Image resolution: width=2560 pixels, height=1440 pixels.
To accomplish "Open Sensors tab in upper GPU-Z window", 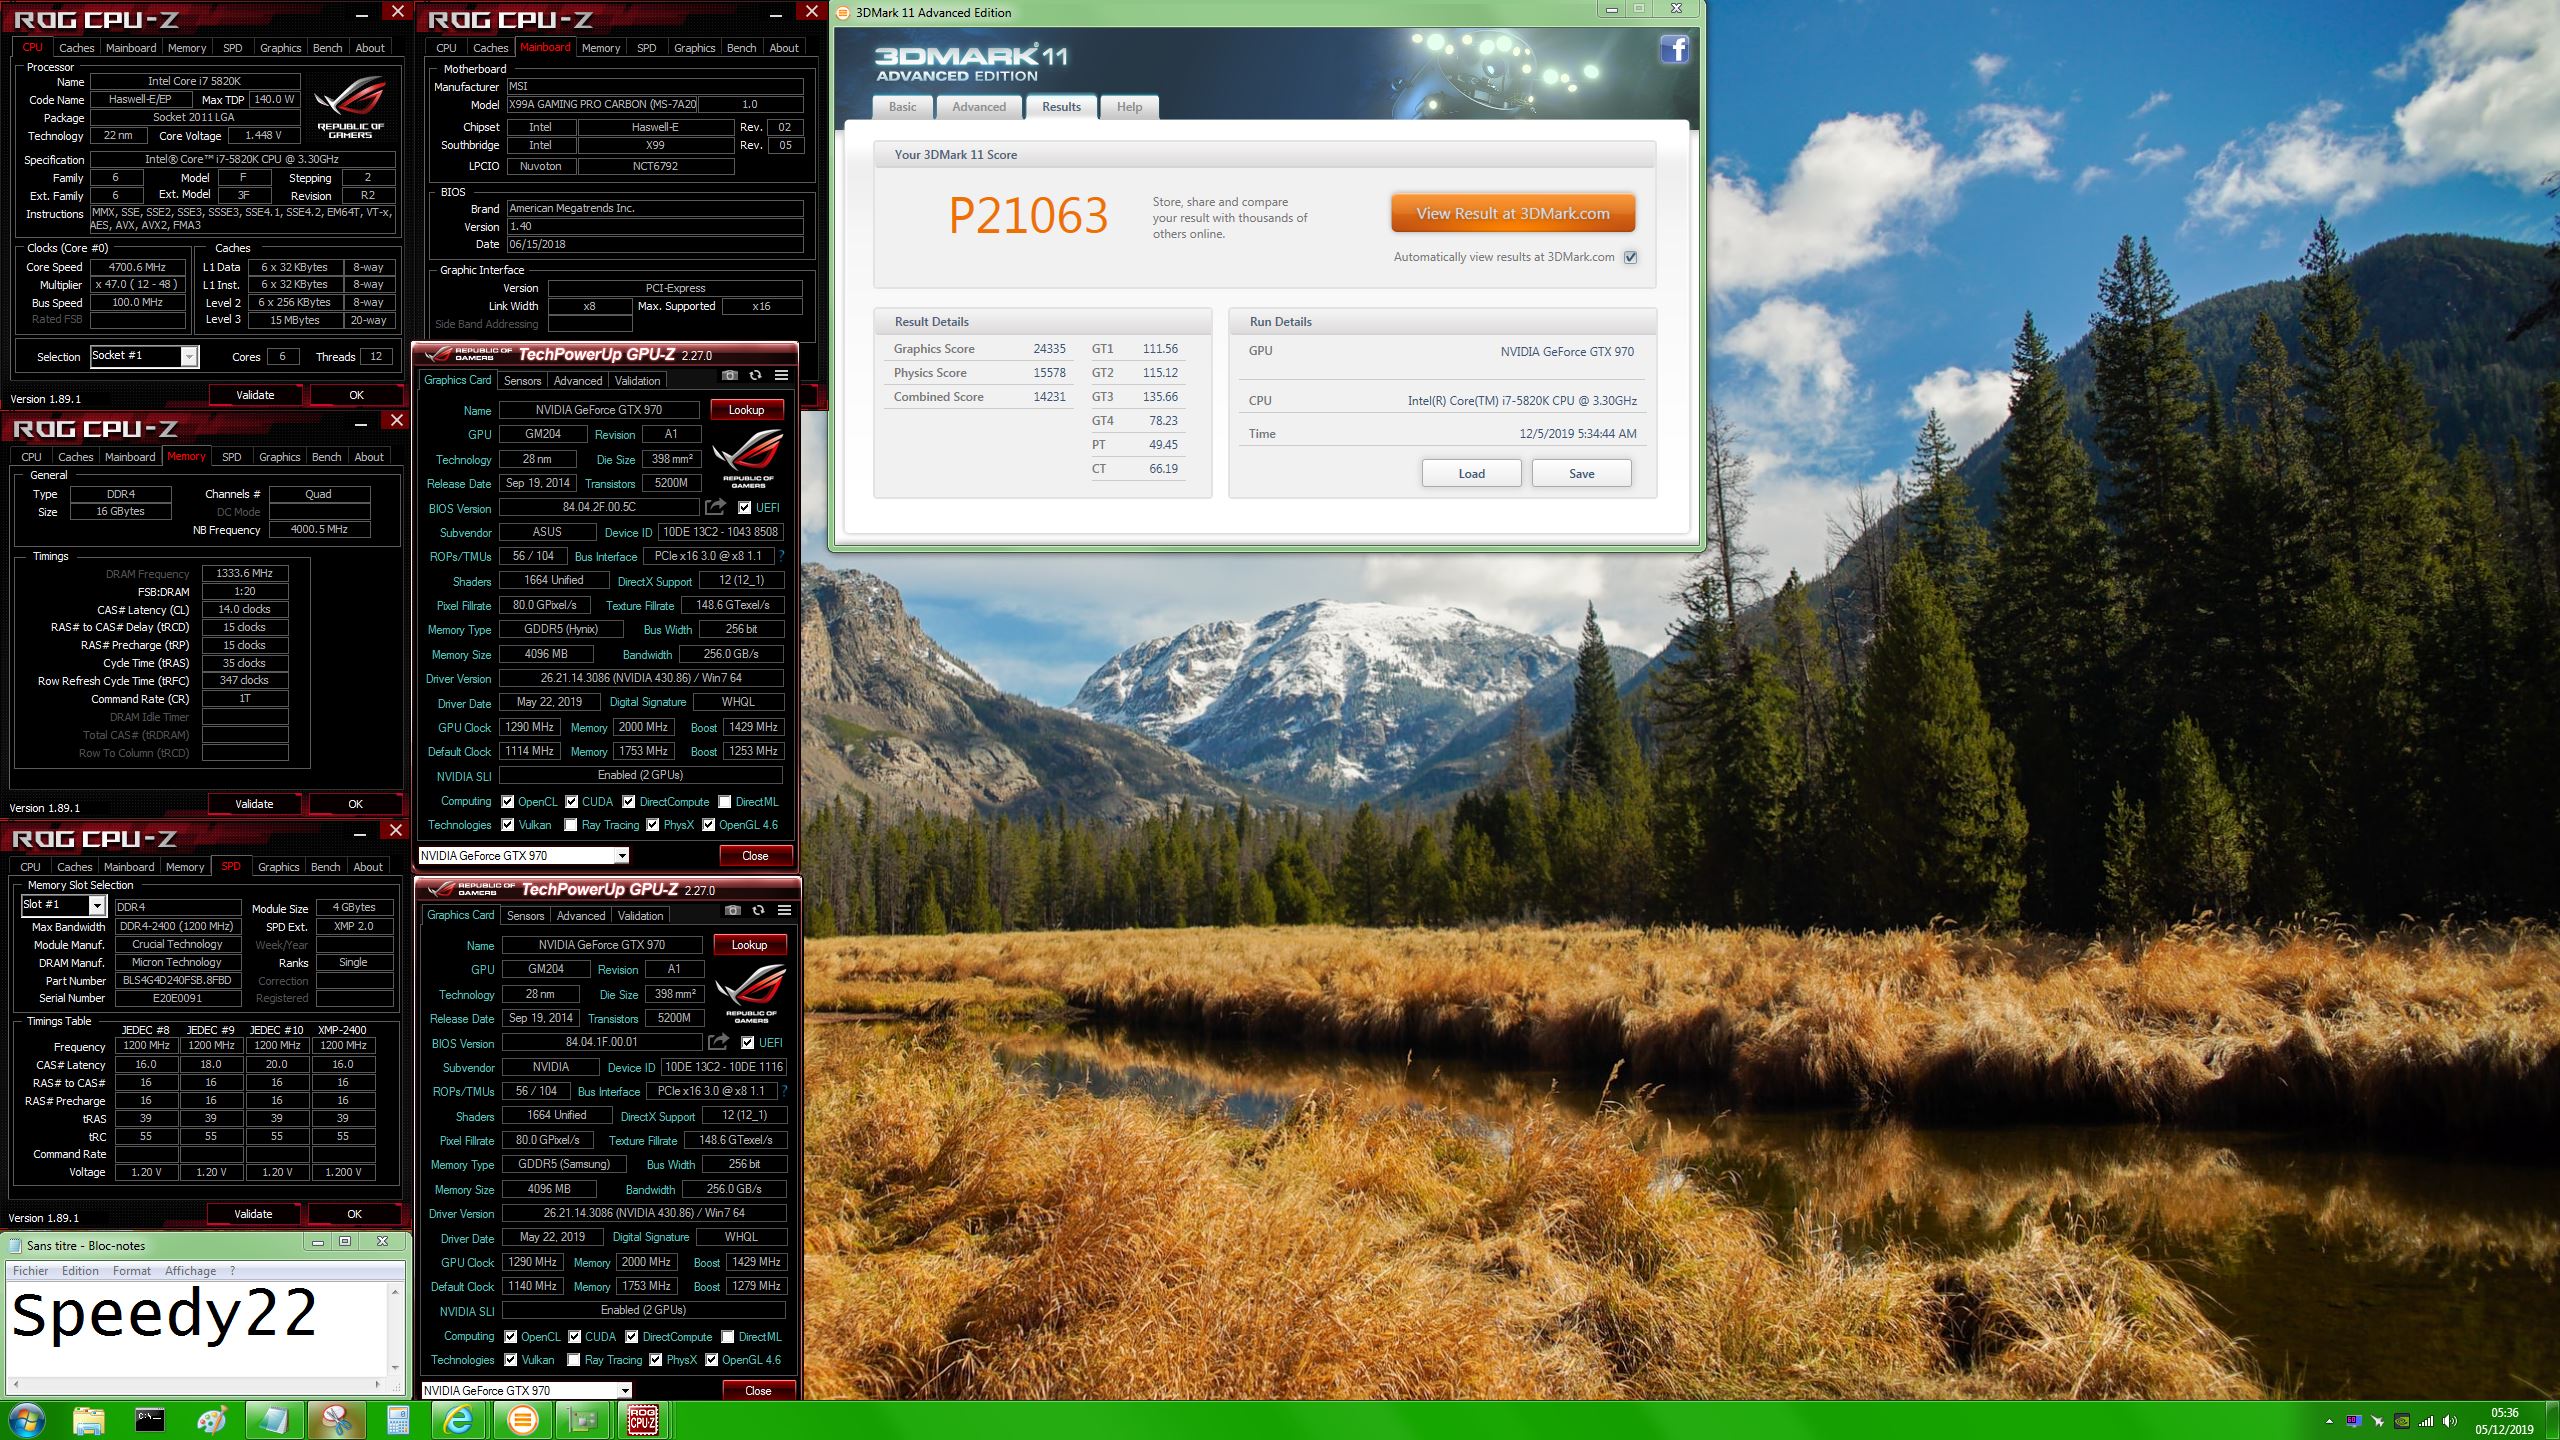I will tap(522, 380).
